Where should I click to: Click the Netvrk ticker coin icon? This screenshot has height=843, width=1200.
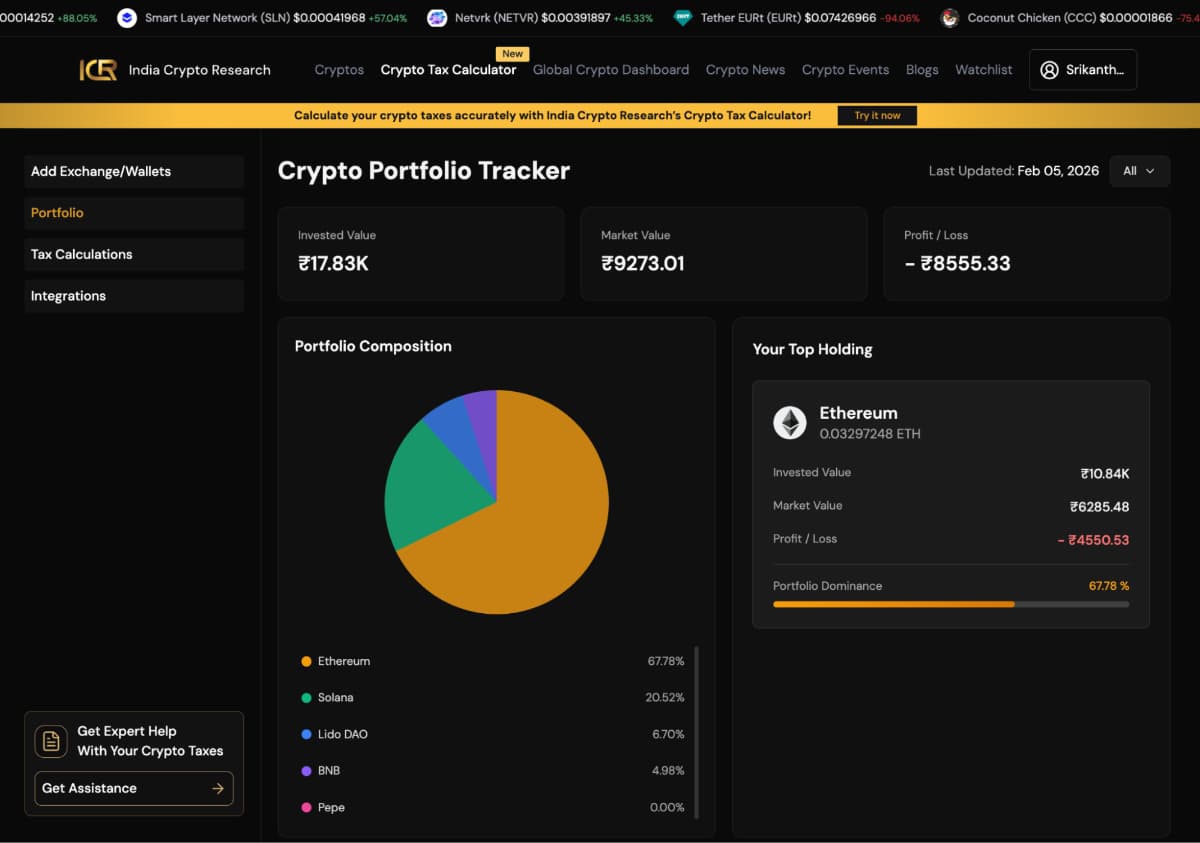tap(437, 18)
